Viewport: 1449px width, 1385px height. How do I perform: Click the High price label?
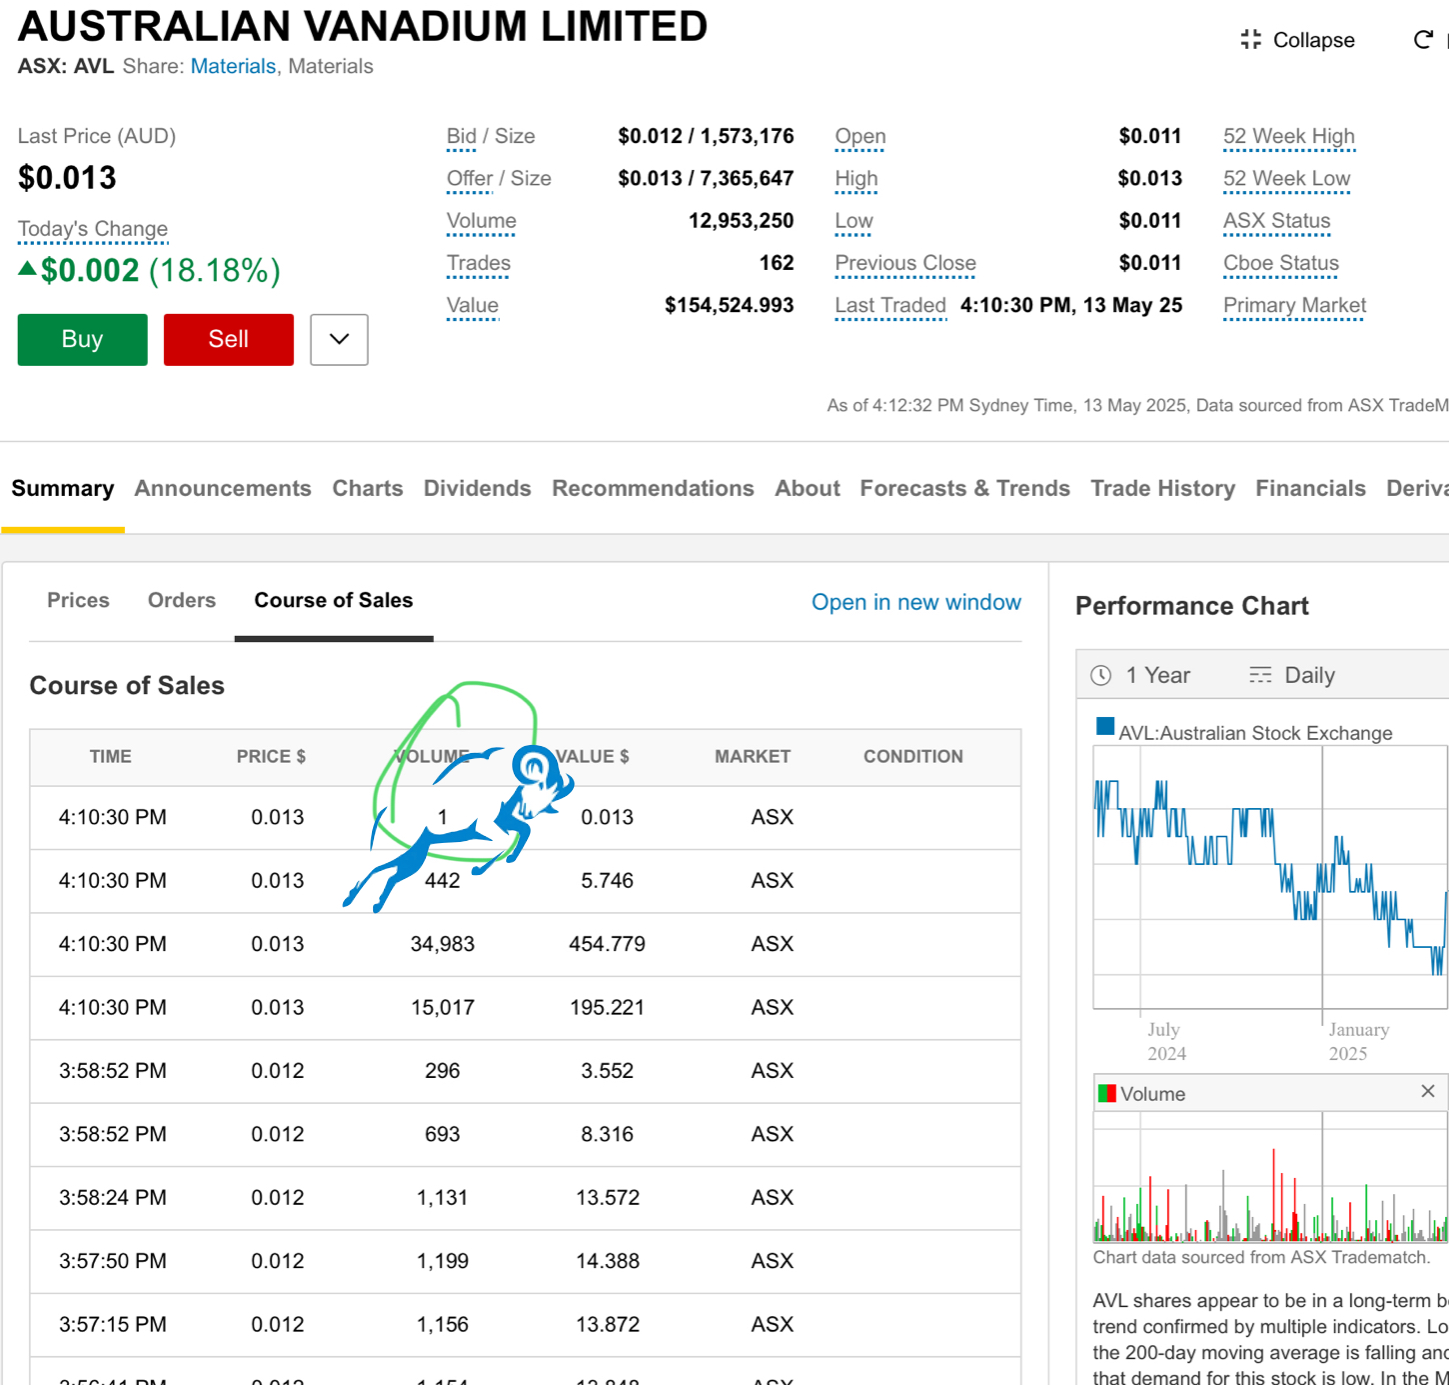click(856, 179)
